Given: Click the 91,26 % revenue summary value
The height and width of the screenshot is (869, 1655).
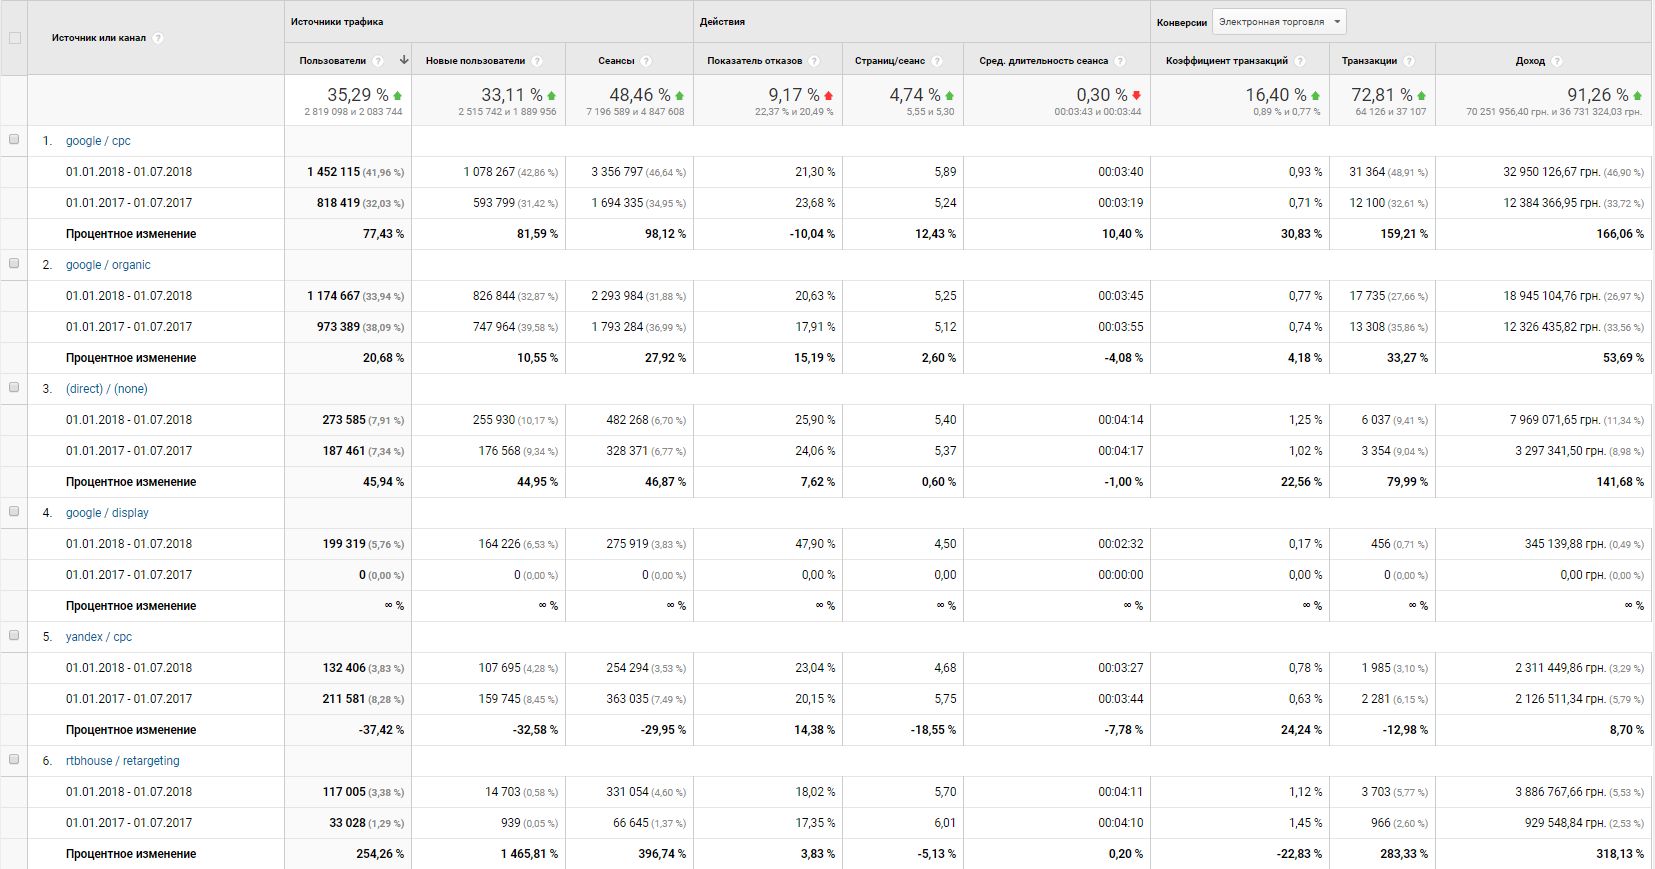Looking at the screenshot, I should (x=1598, y=95).
